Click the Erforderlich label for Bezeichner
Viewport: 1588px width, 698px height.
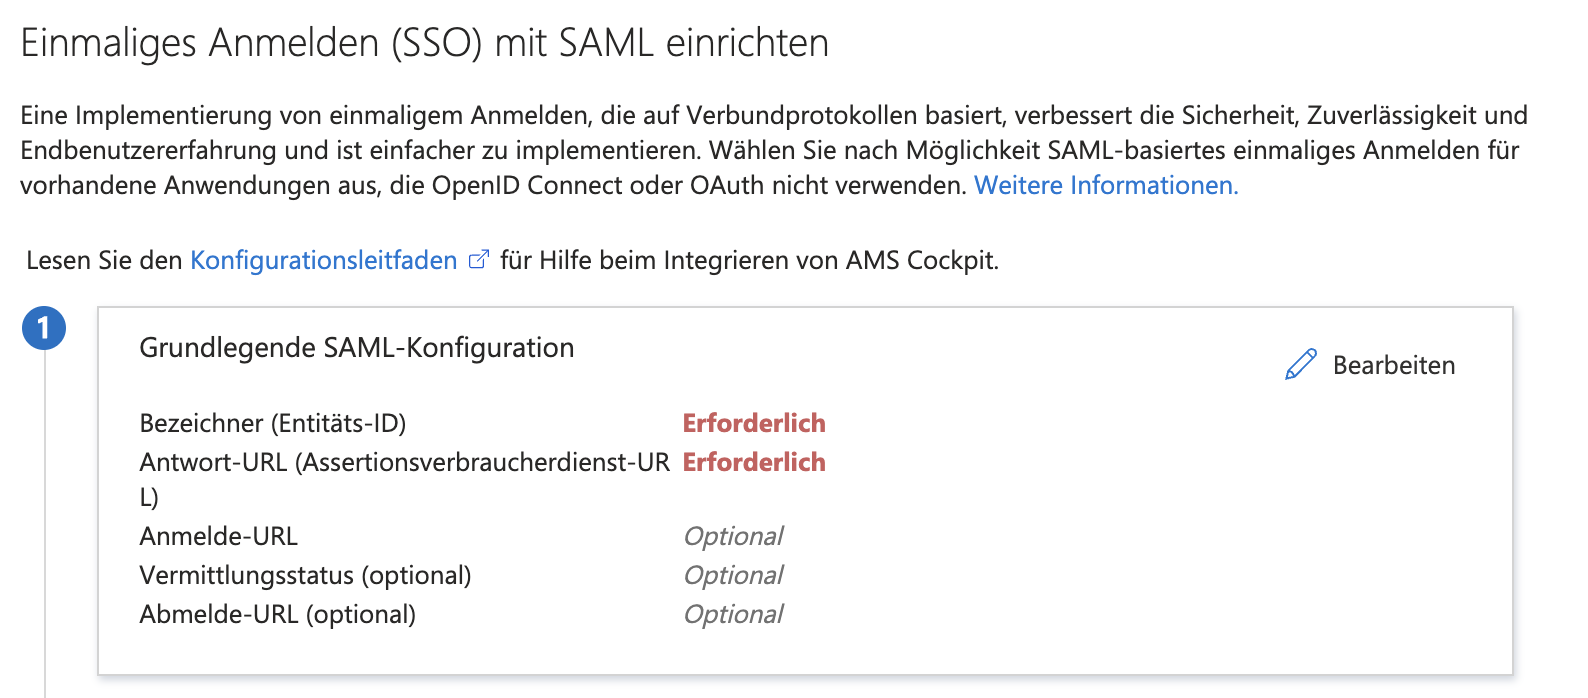coord(754,423)
